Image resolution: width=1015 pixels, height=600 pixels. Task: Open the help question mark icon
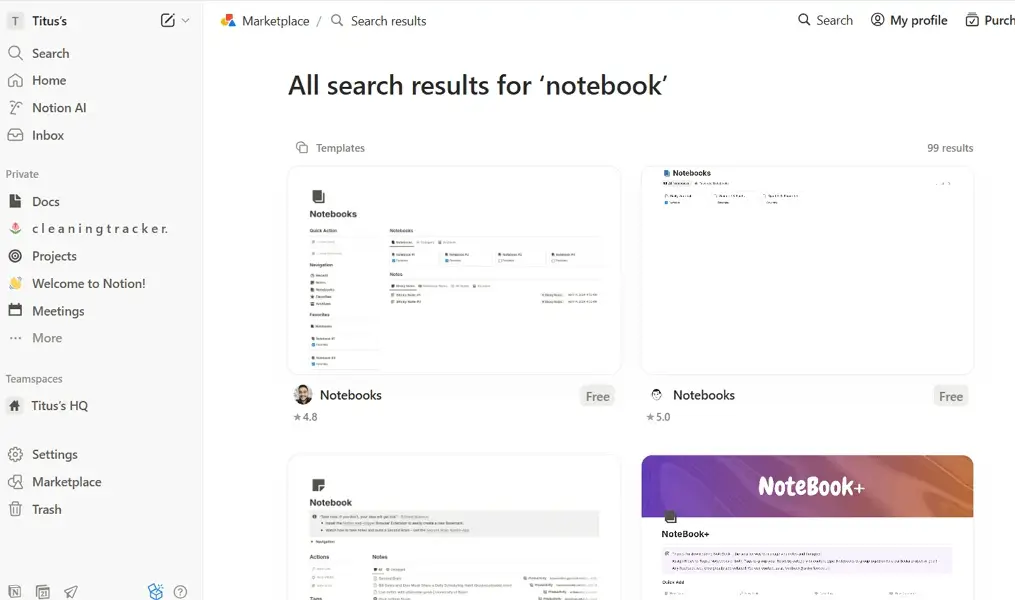pos(181,592)
